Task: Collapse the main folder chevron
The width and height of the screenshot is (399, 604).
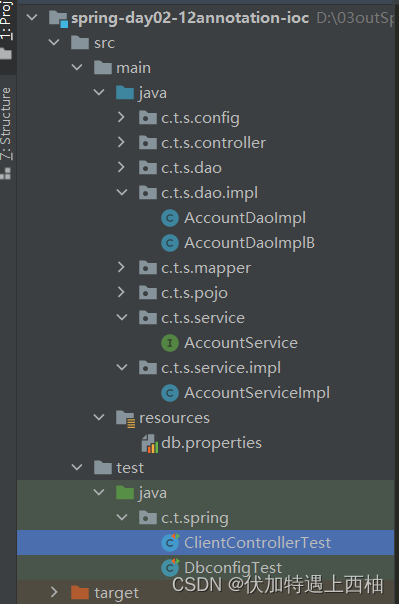Action: click(x=77, y=67)
